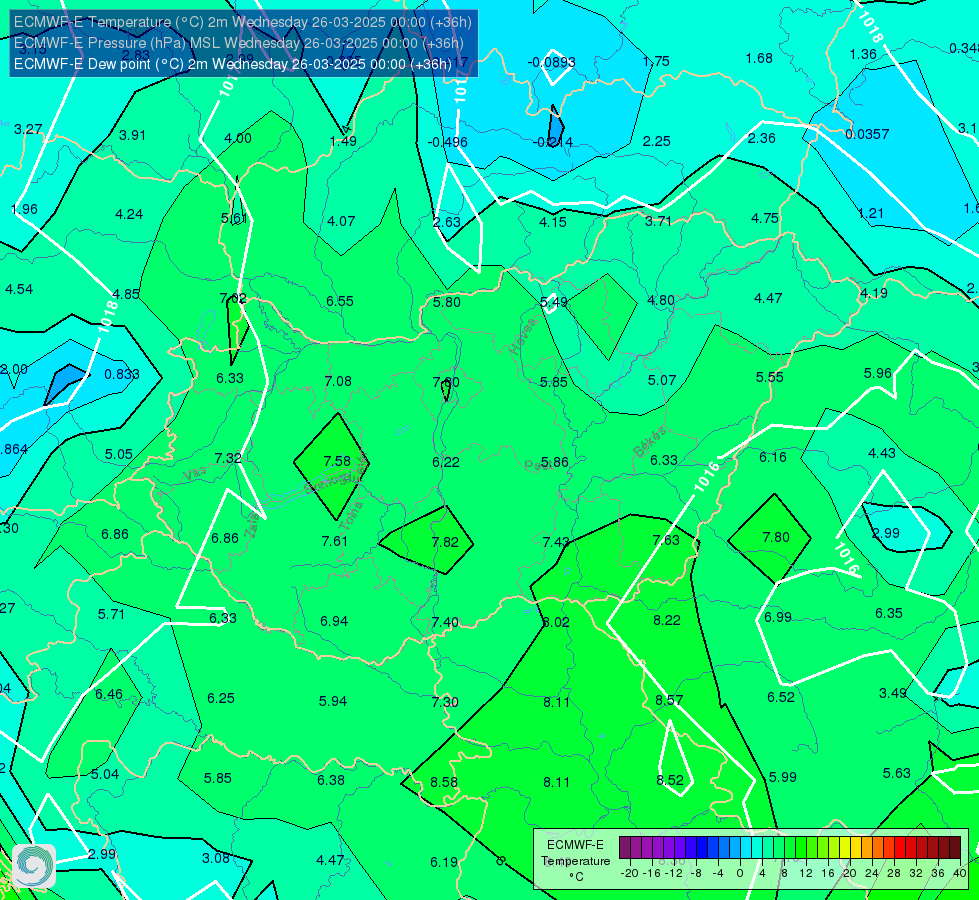Image resolution: width=979 pixels, height=900 pixels.
Task: Click the swirl logo icon at bottom-left corner
Action: click(34, 866)
